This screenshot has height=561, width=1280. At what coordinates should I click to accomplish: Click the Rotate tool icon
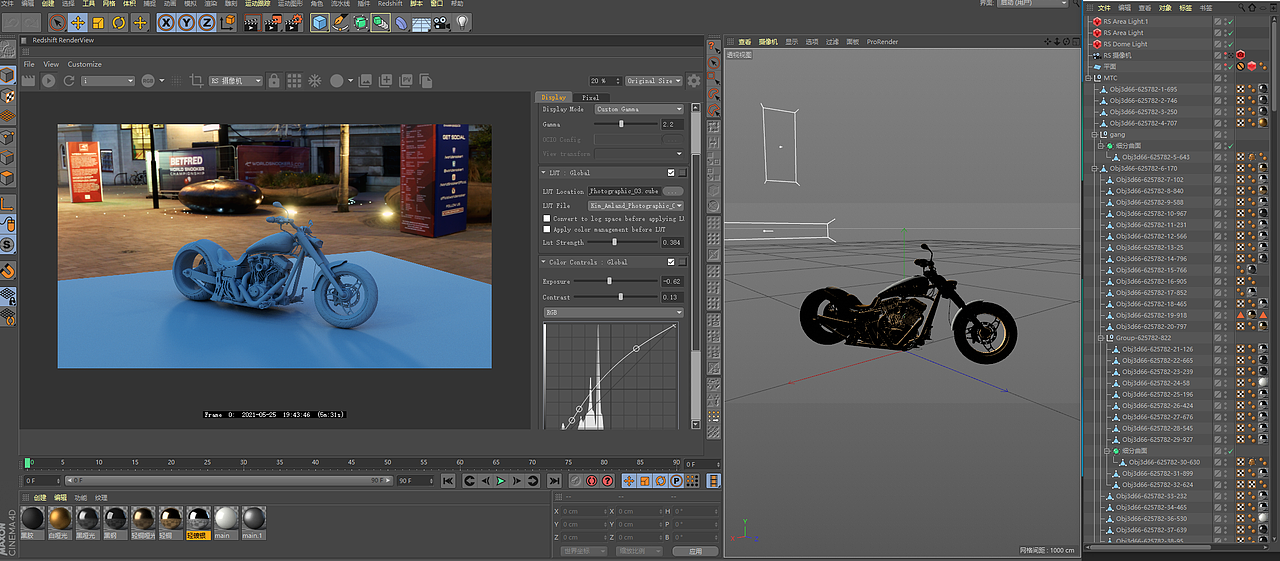click(x=119, y=22)
